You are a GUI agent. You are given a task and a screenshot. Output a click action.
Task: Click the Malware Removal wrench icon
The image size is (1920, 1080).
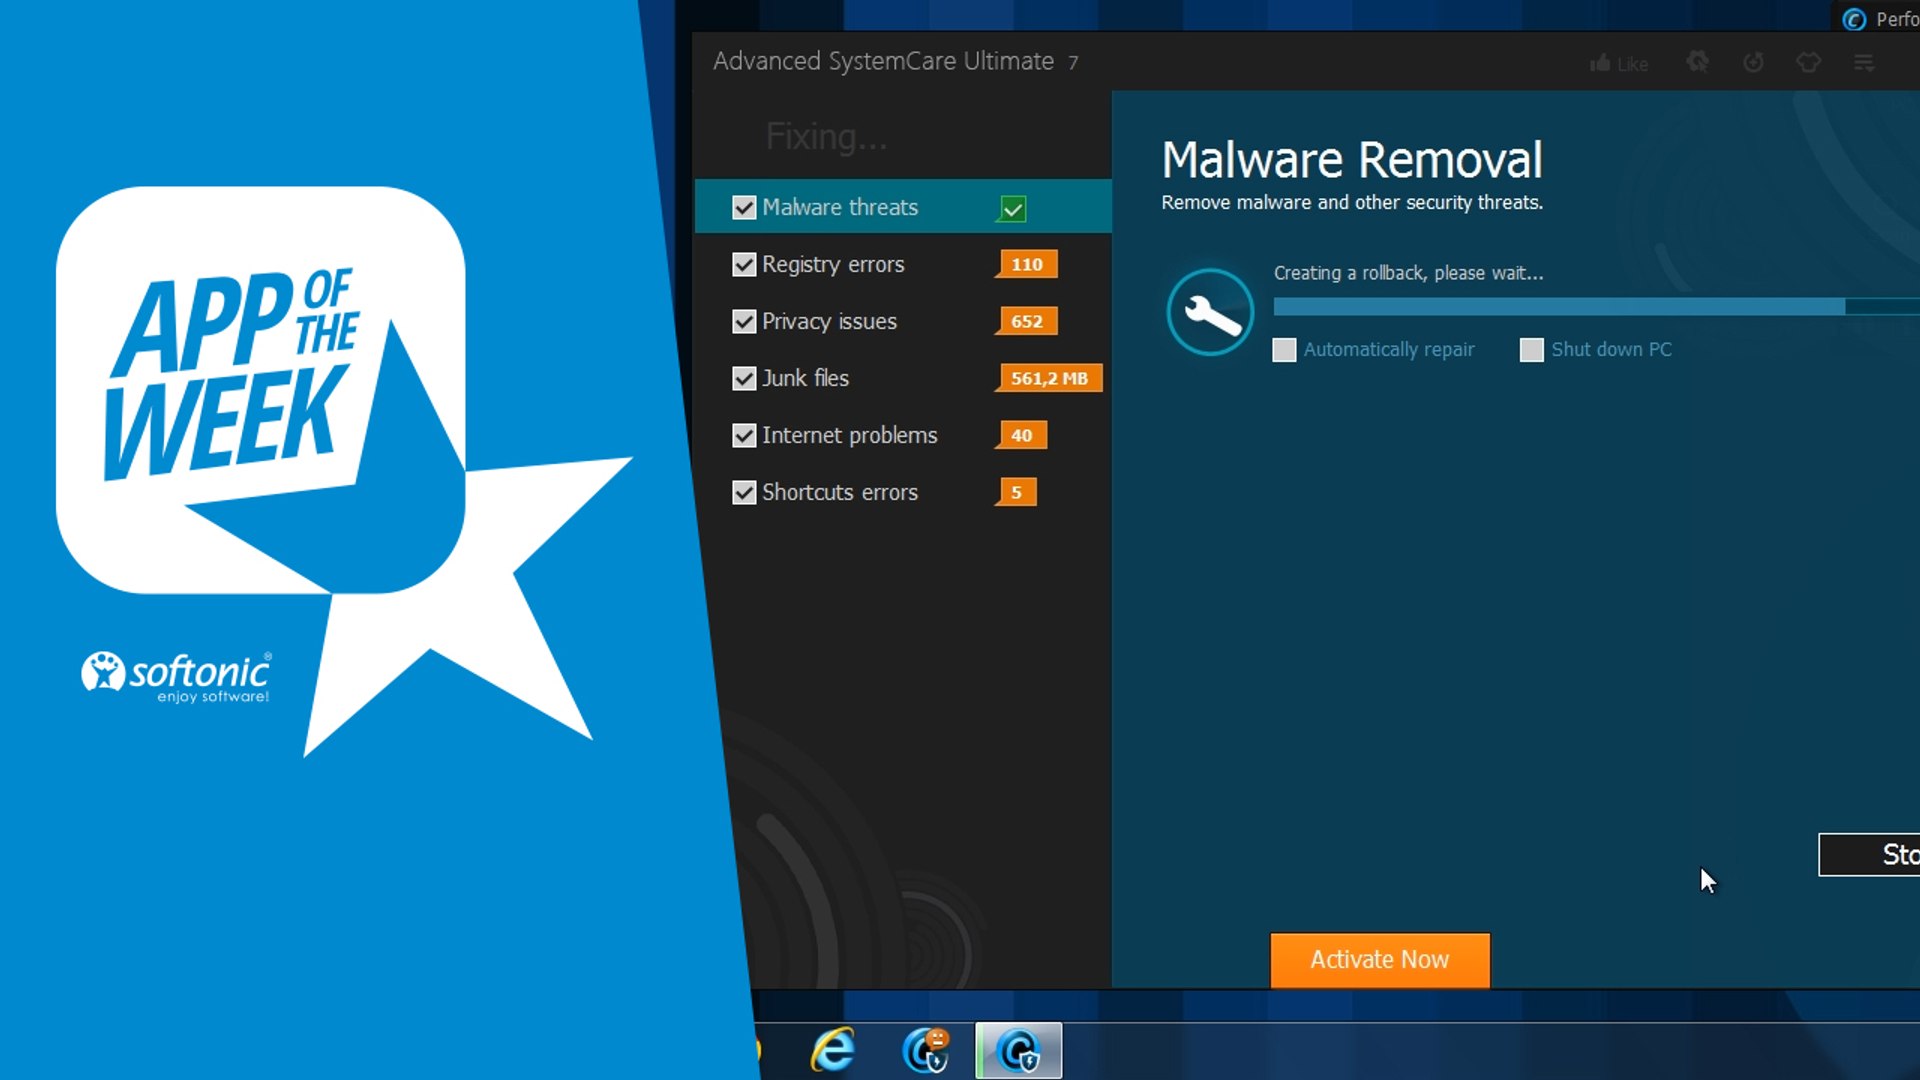(x=1209, y=311)
